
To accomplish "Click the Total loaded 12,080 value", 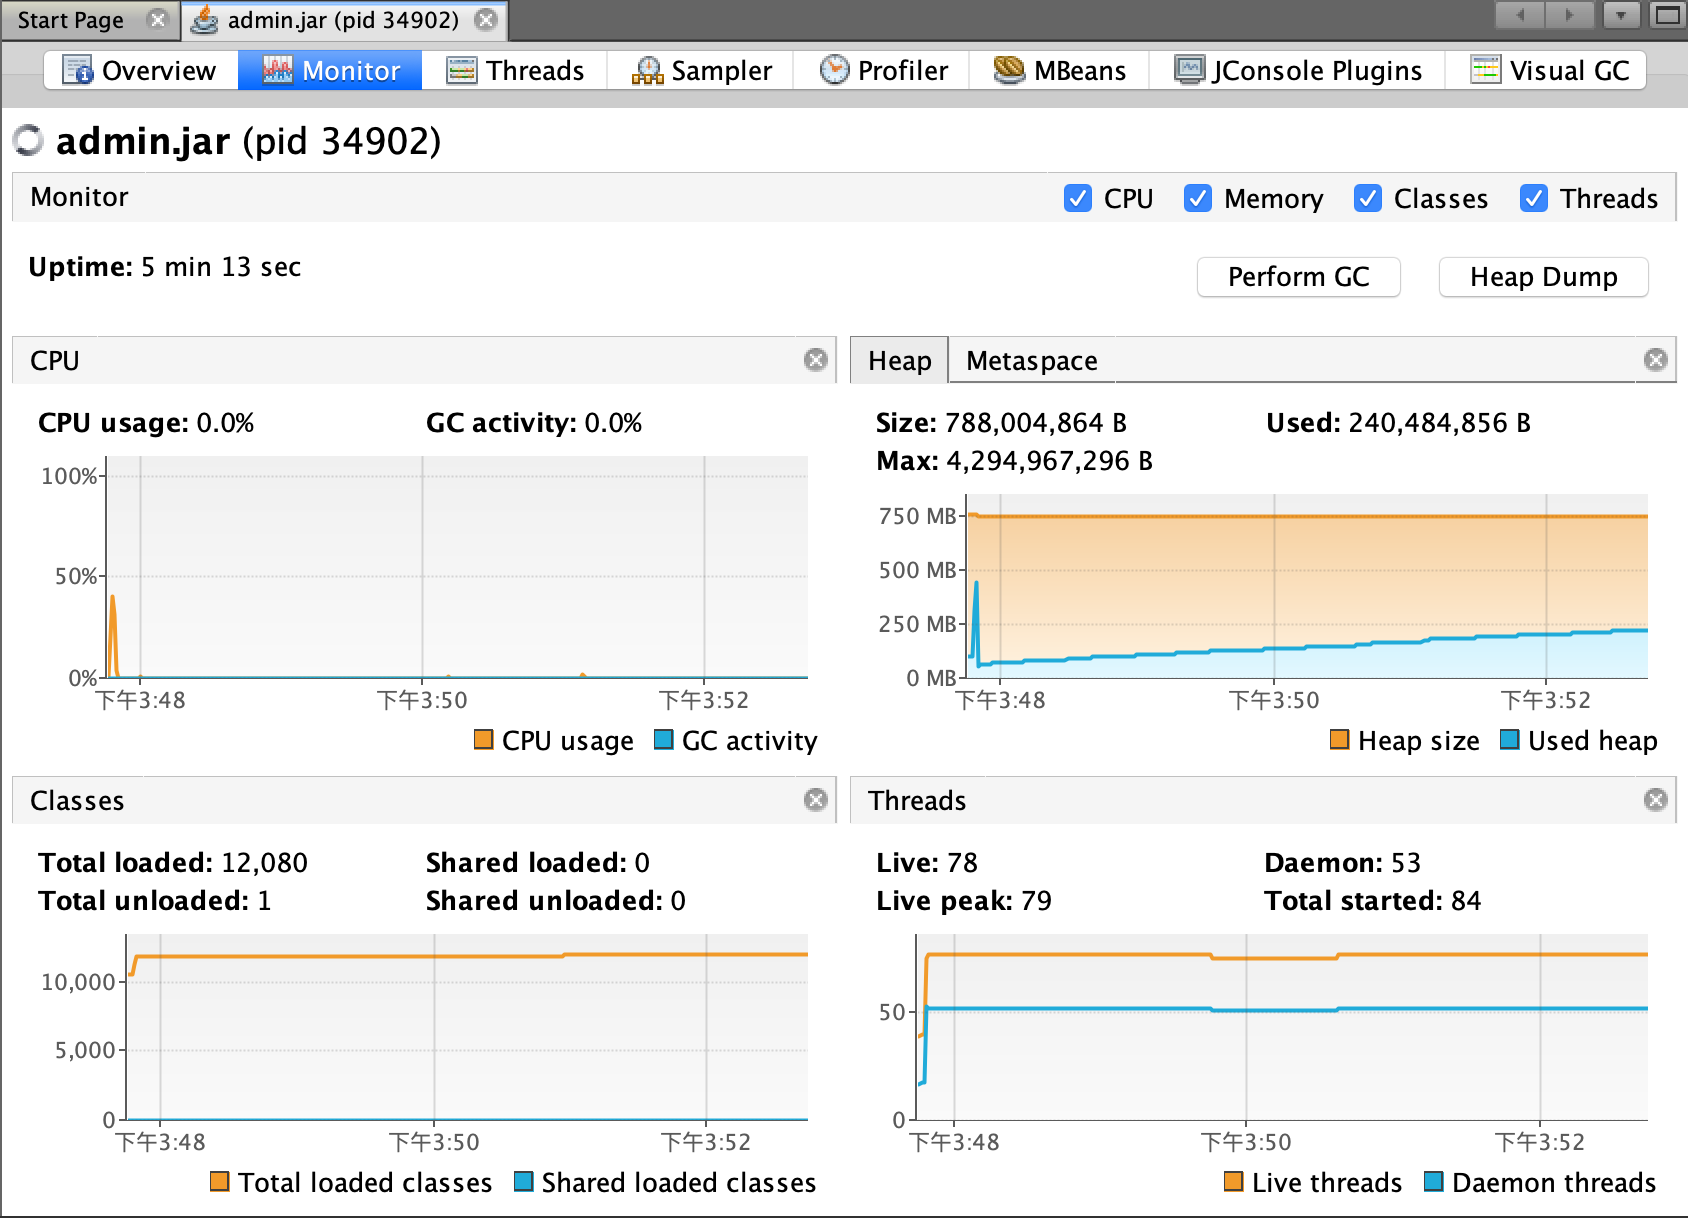I will pos(264,863).
